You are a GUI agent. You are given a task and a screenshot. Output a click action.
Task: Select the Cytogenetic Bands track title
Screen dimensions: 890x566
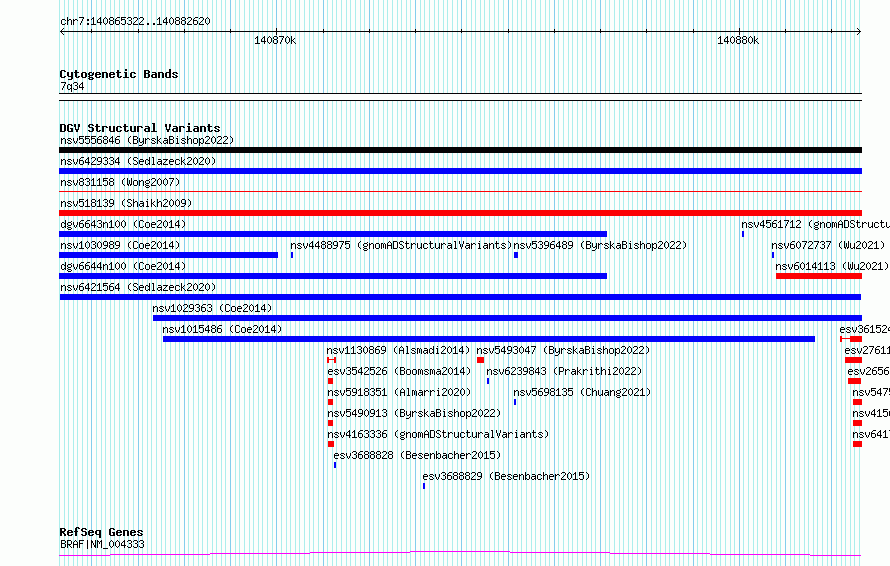click(x=119, y=74)
